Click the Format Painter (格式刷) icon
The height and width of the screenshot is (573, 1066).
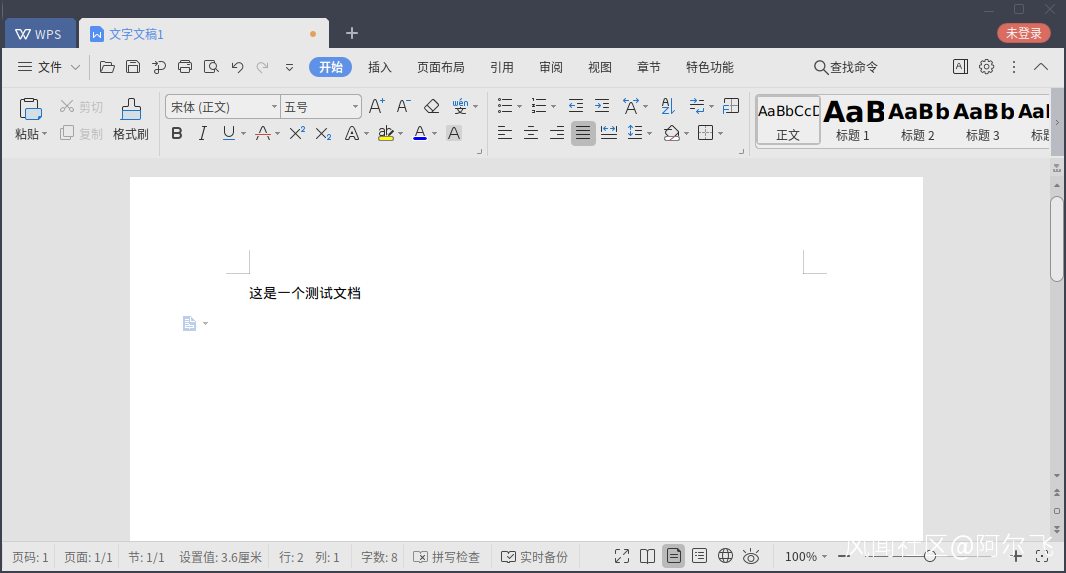click(131, 110)
